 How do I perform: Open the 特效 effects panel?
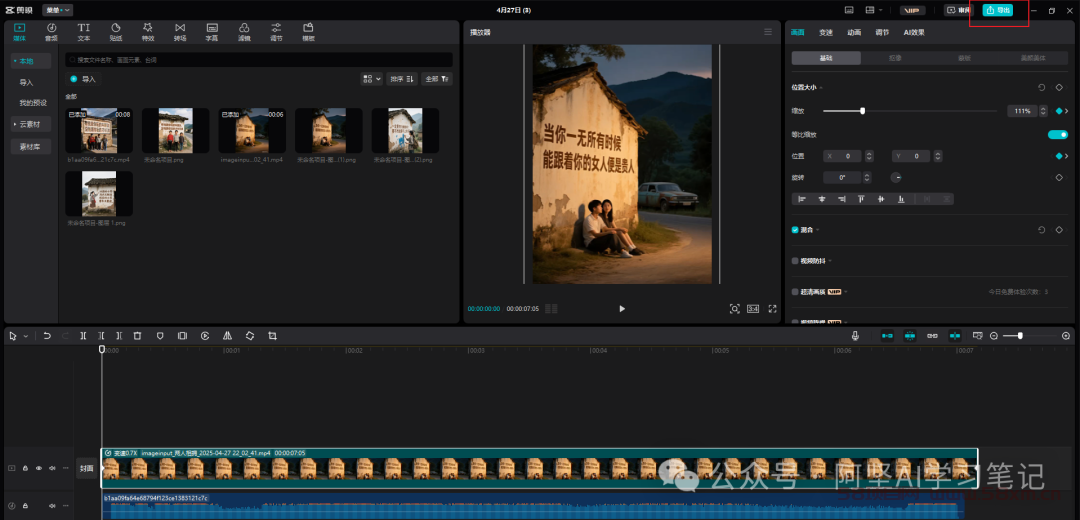(147, 32)
